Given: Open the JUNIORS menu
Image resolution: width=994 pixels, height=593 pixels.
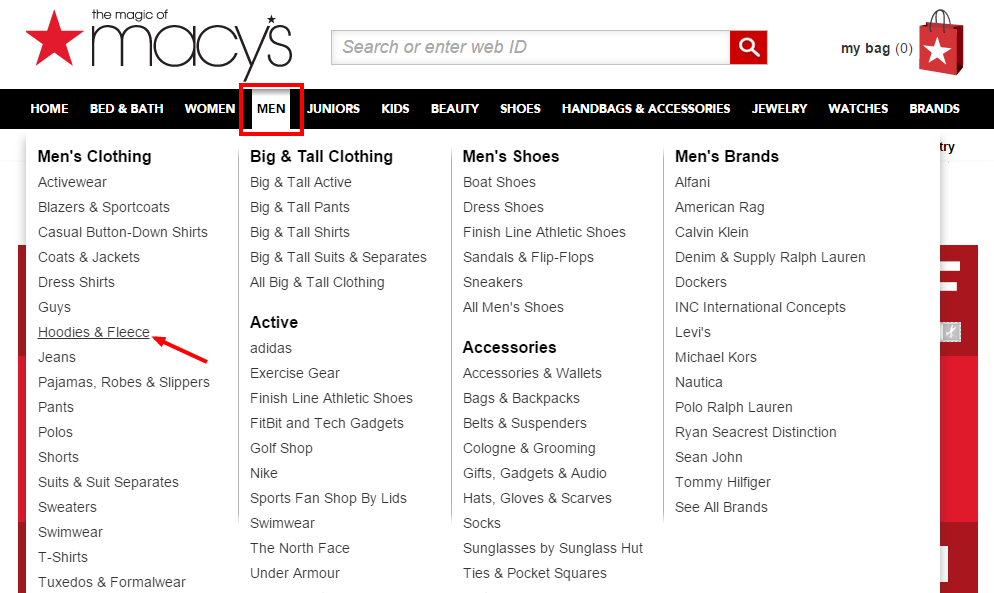Looking at the screenshot, I should click(333, 108).
